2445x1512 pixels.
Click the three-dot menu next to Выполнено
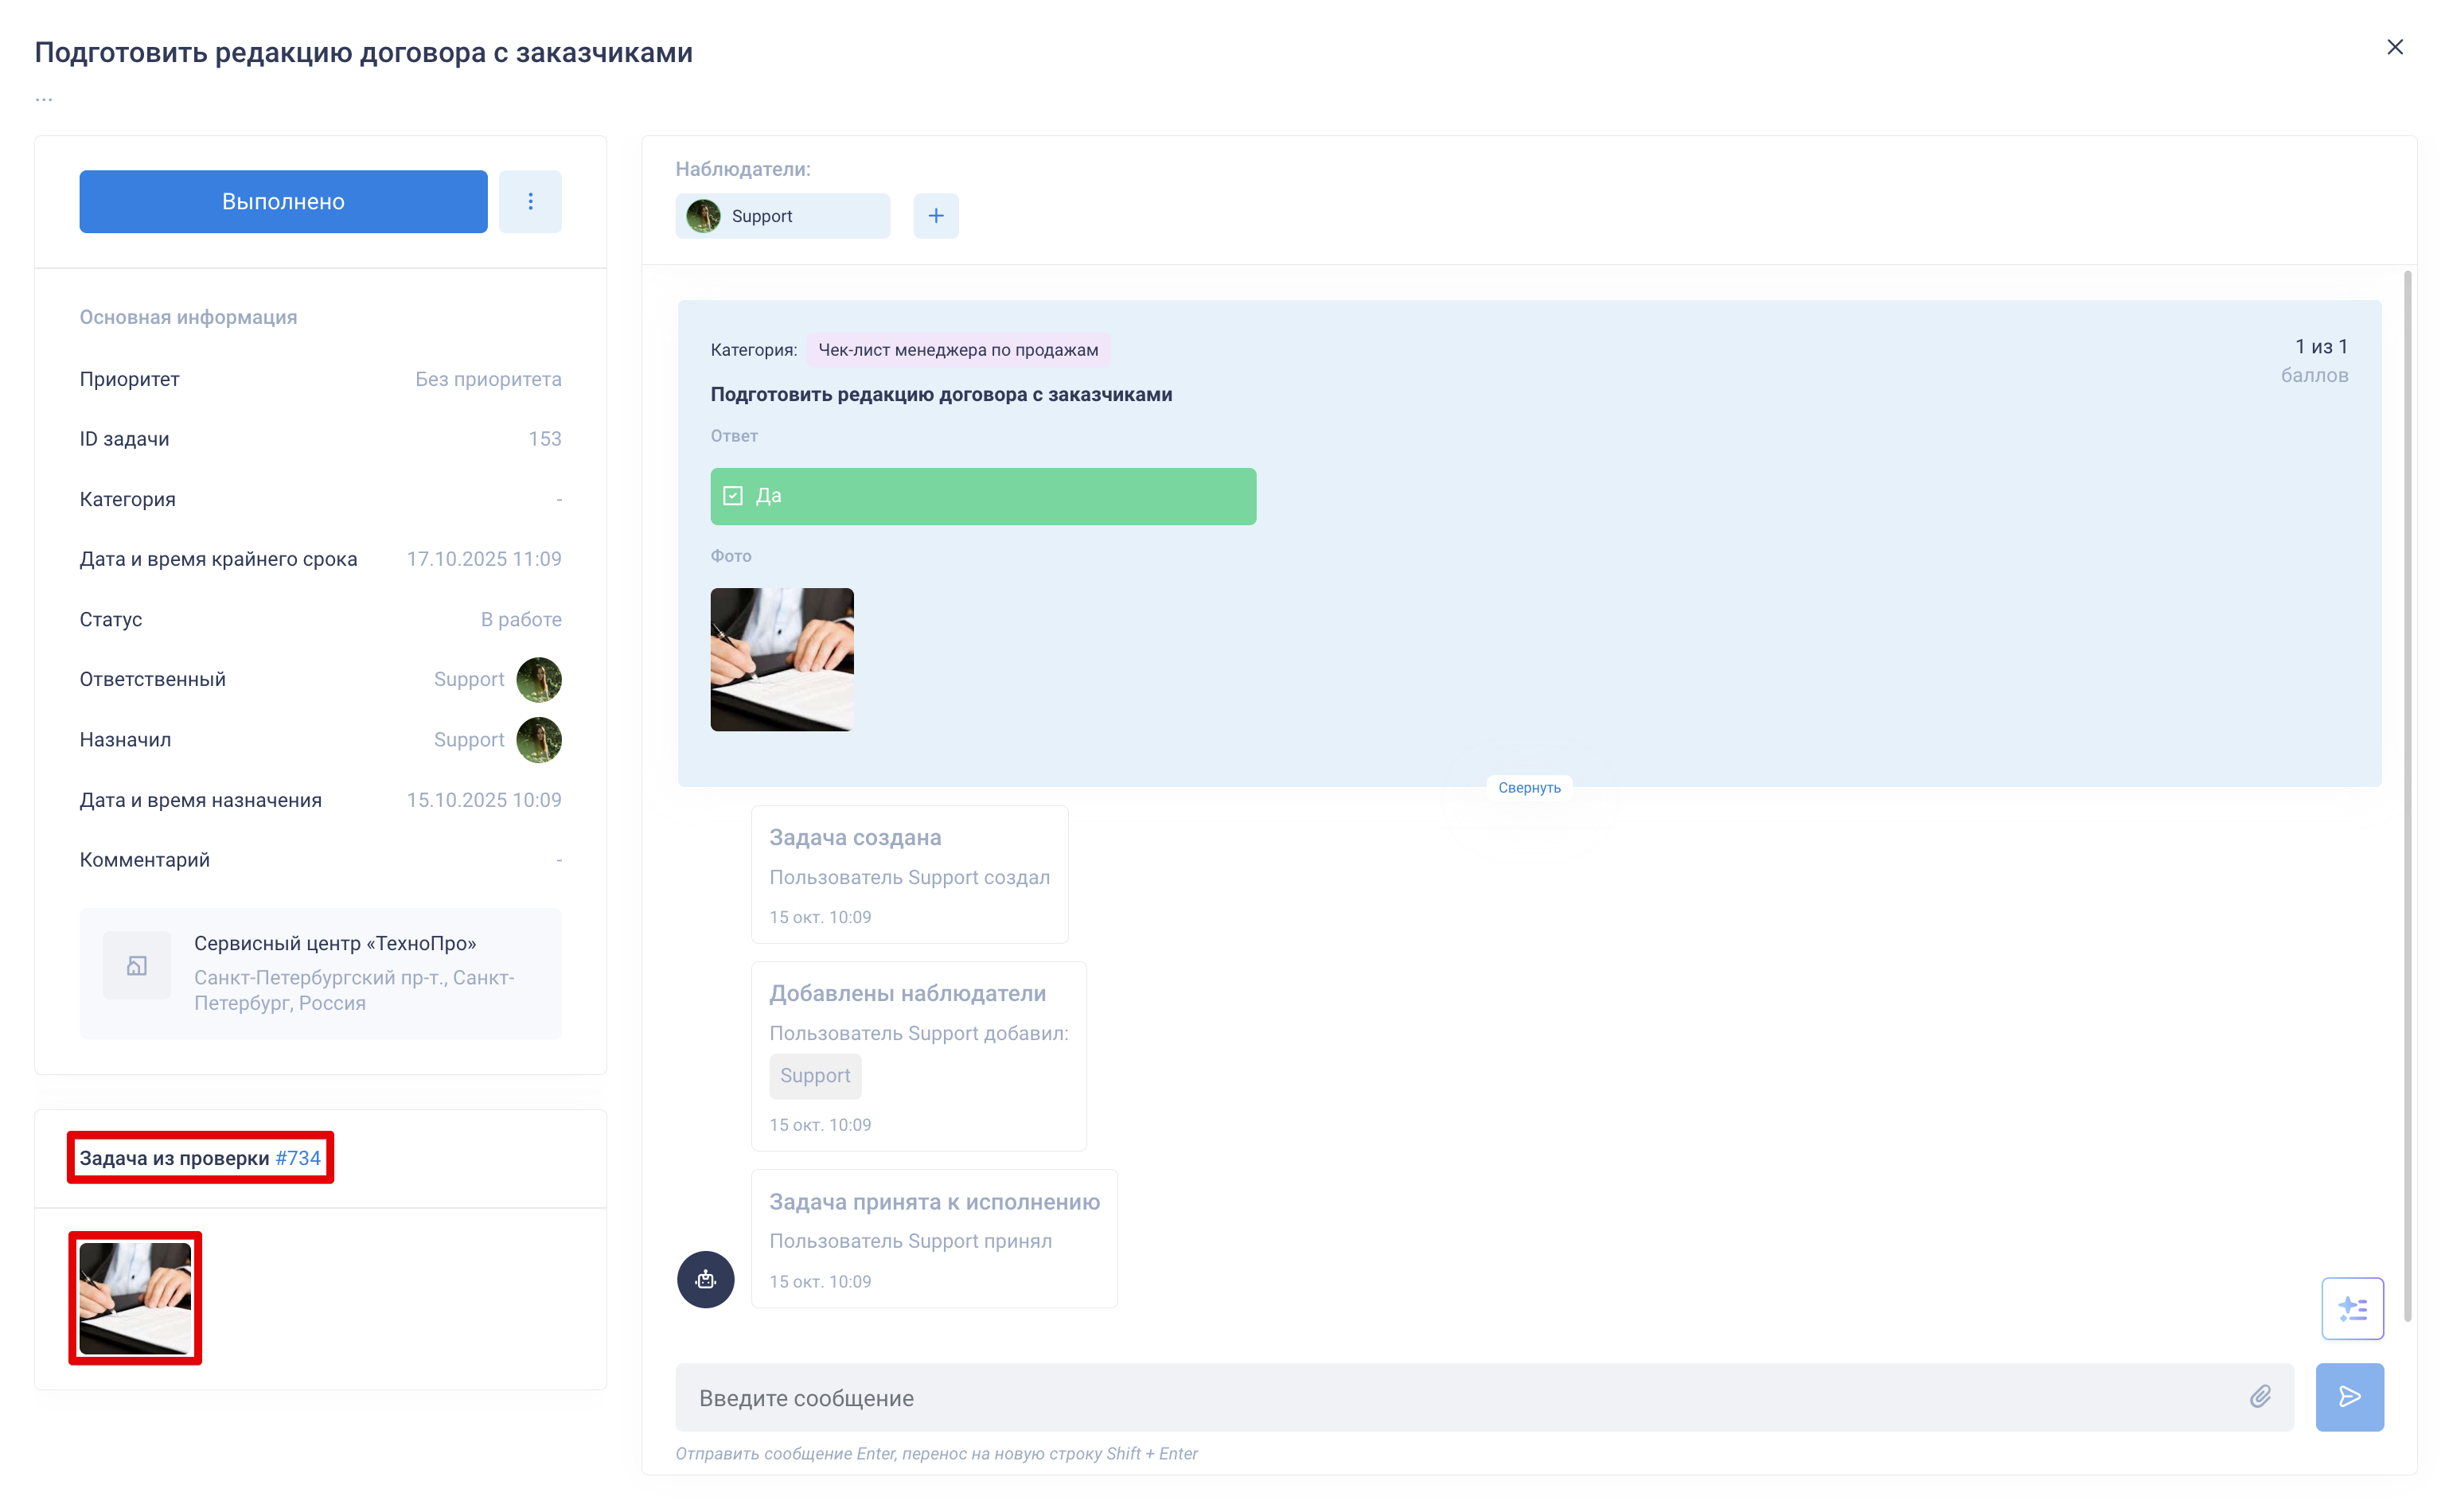(530, 201)
